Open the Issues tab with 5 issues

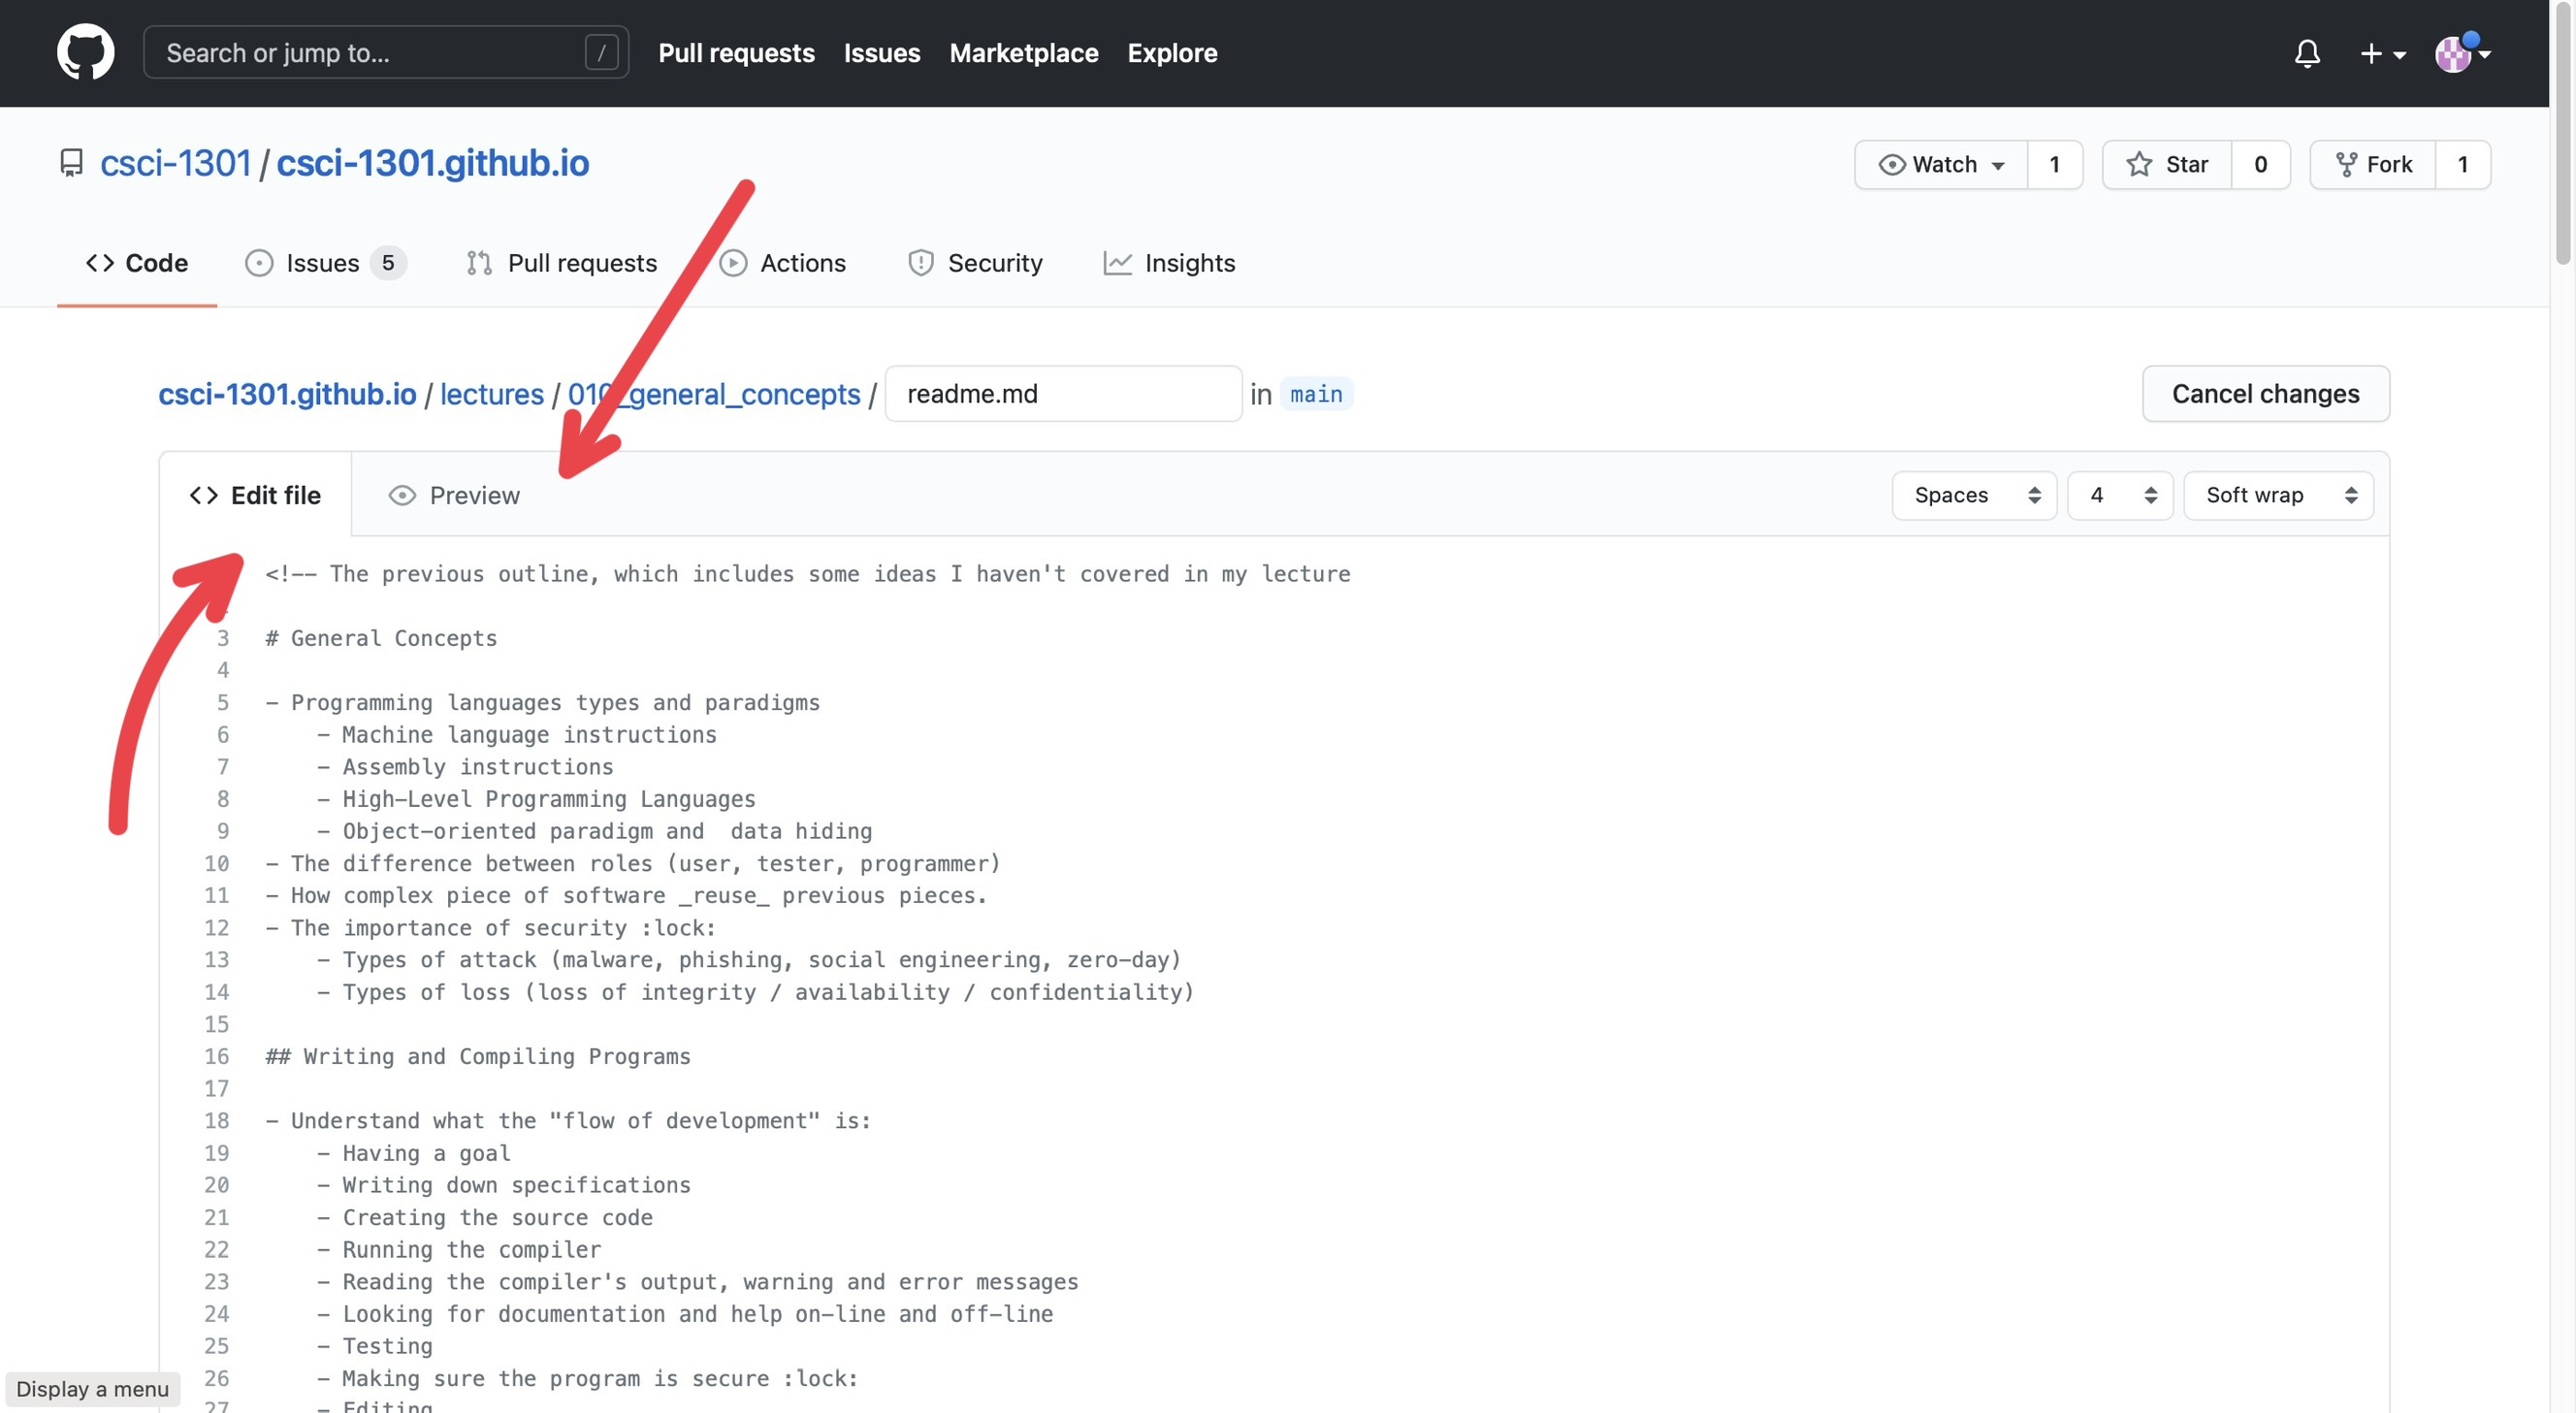coord(324,263)
